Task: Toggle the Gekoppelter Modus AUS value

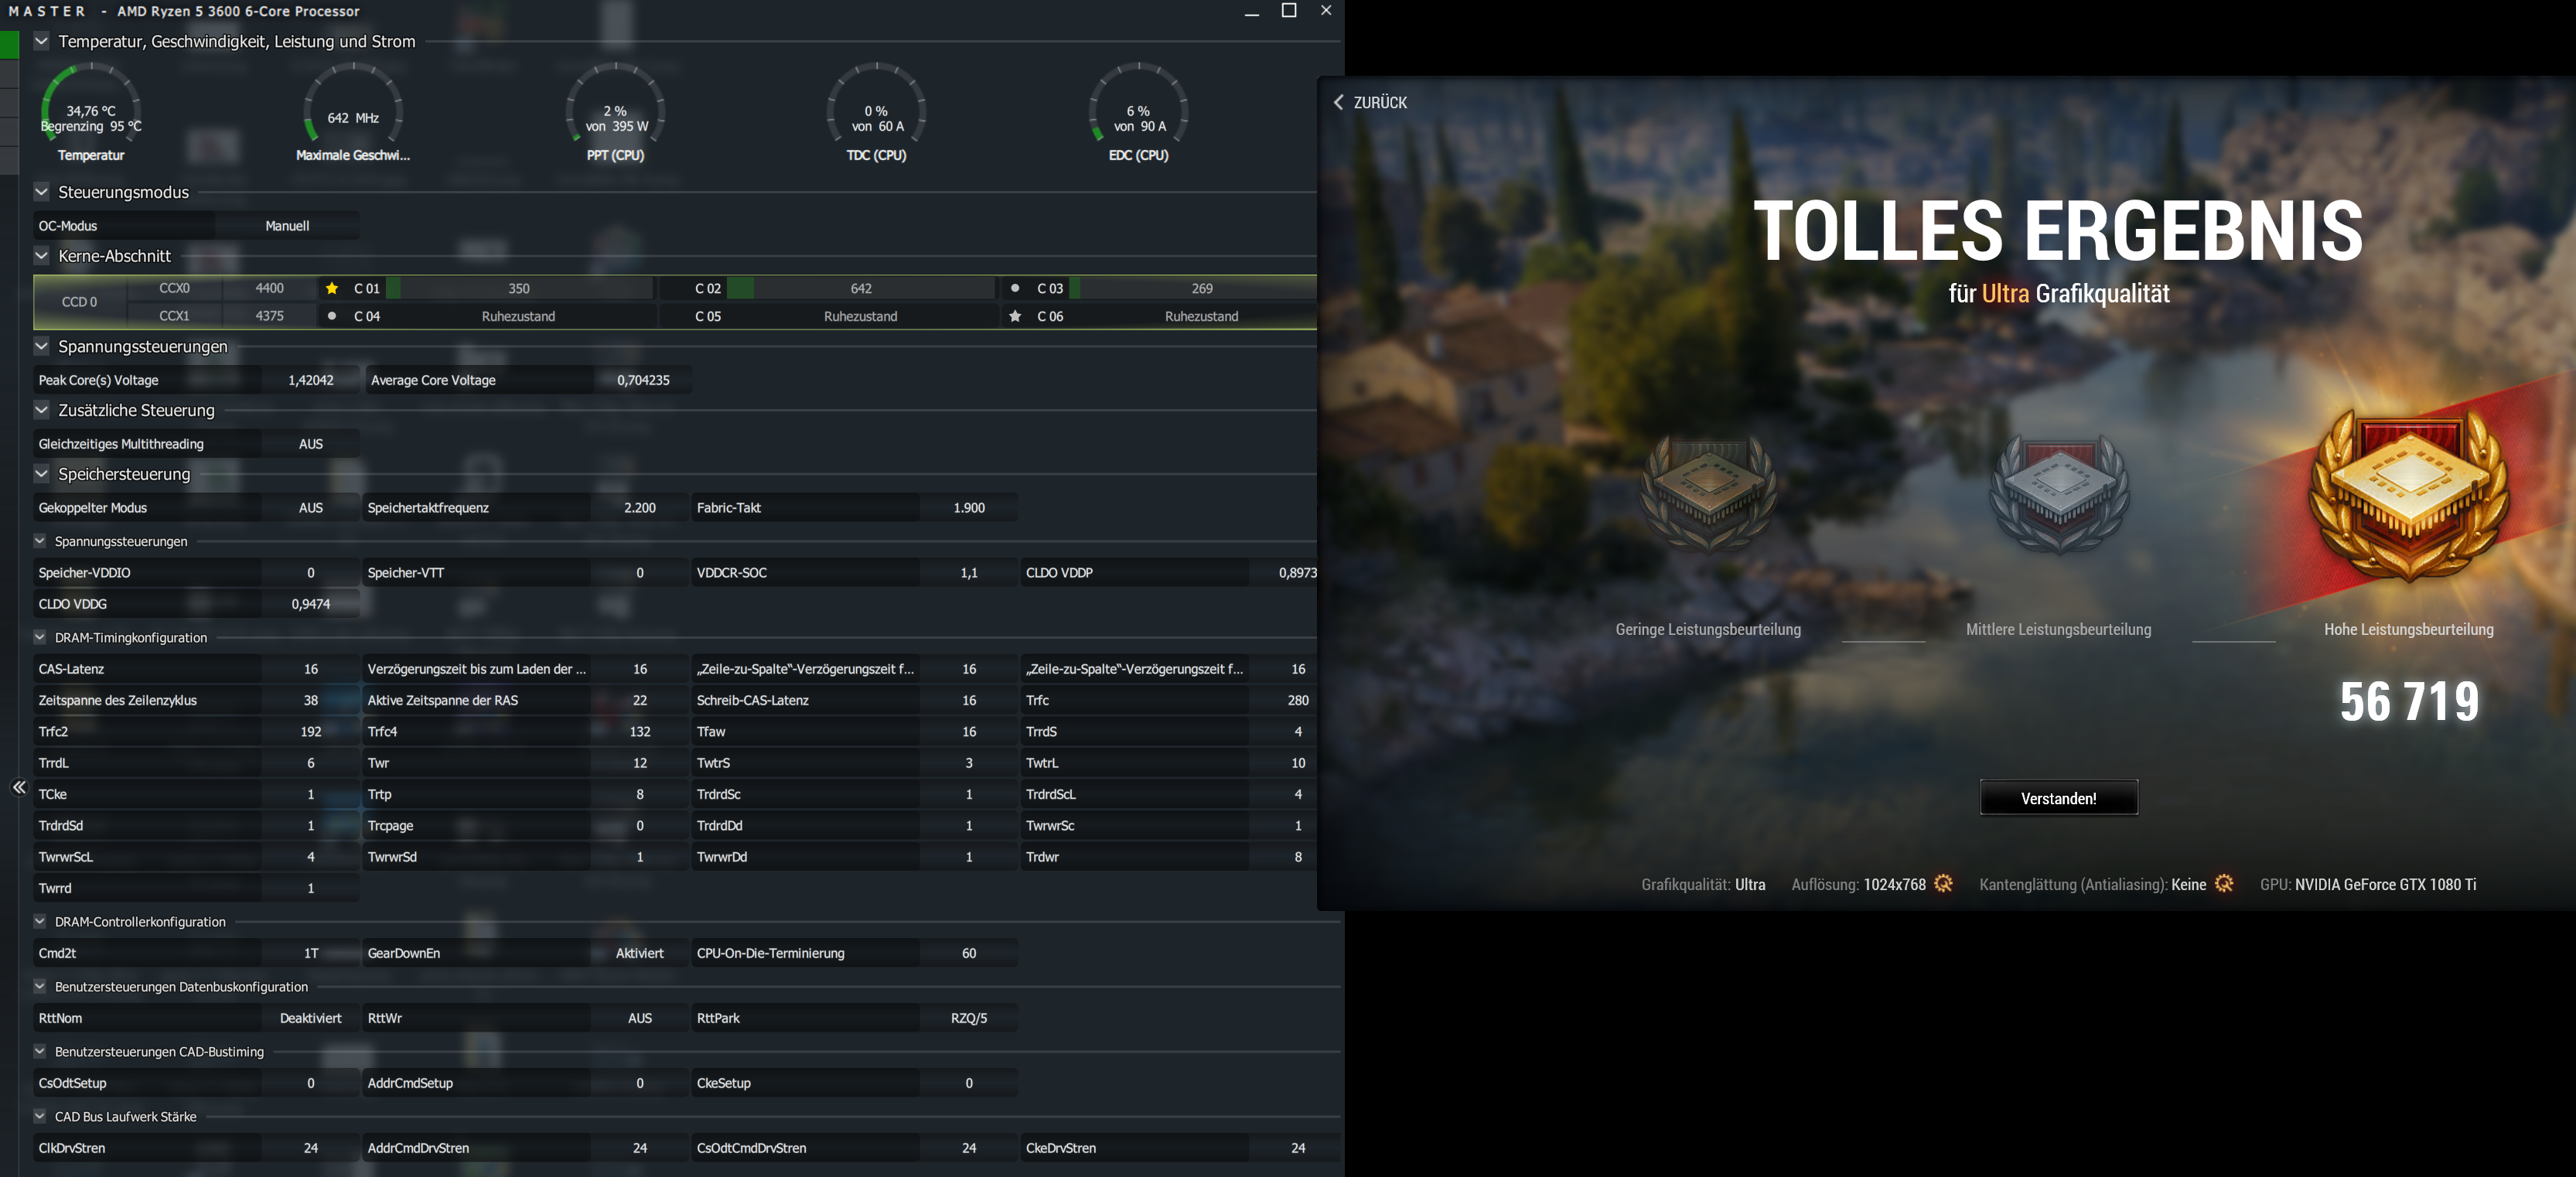Action: [x=310, y=508]
